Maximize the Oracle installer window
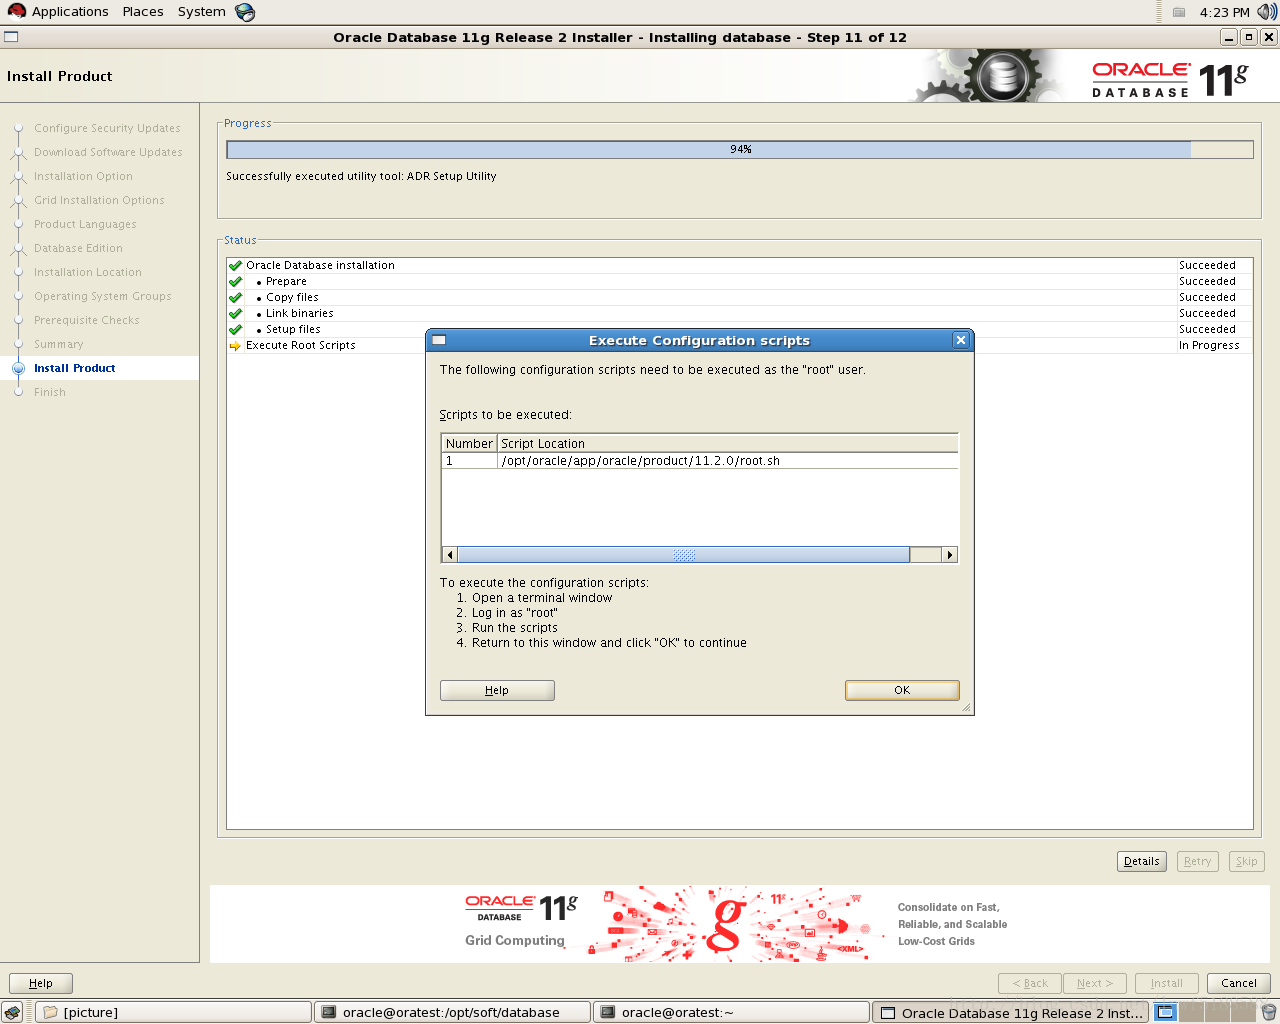Image resolution: width=1280 pixels, height=1024 pixels. point(1248,37)
